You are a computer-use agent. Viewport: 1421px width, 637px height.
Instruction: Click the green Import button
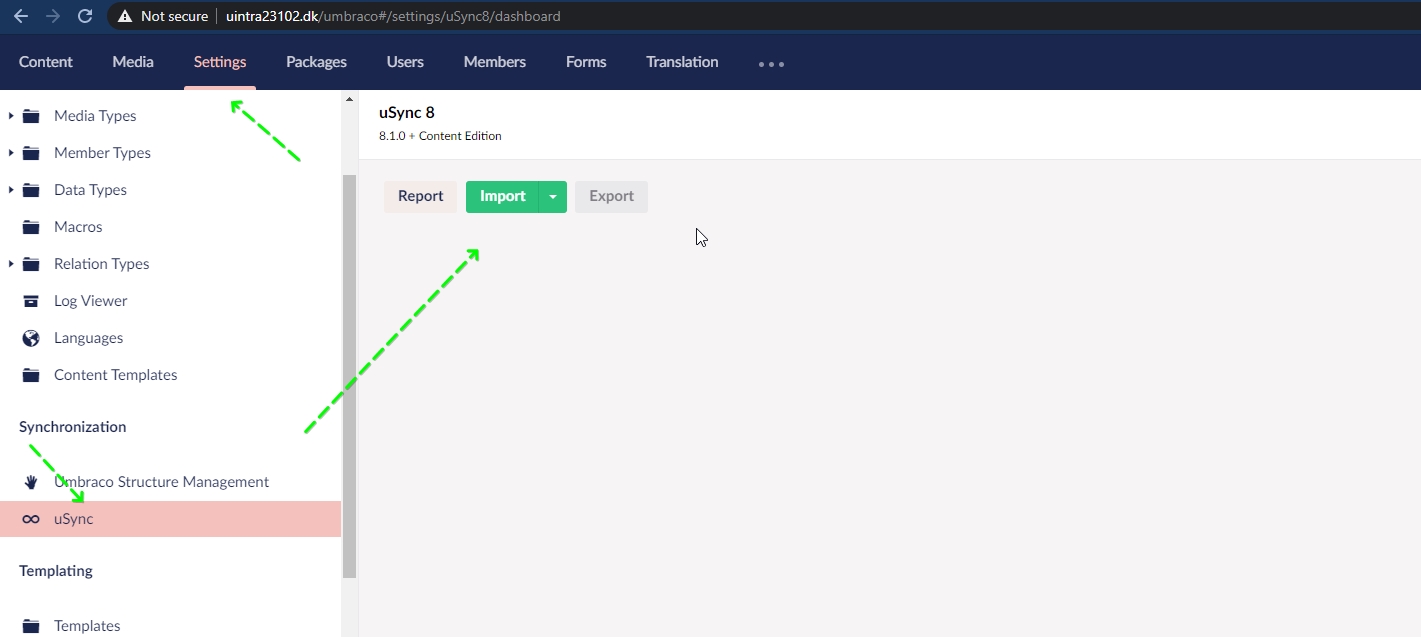502,197
